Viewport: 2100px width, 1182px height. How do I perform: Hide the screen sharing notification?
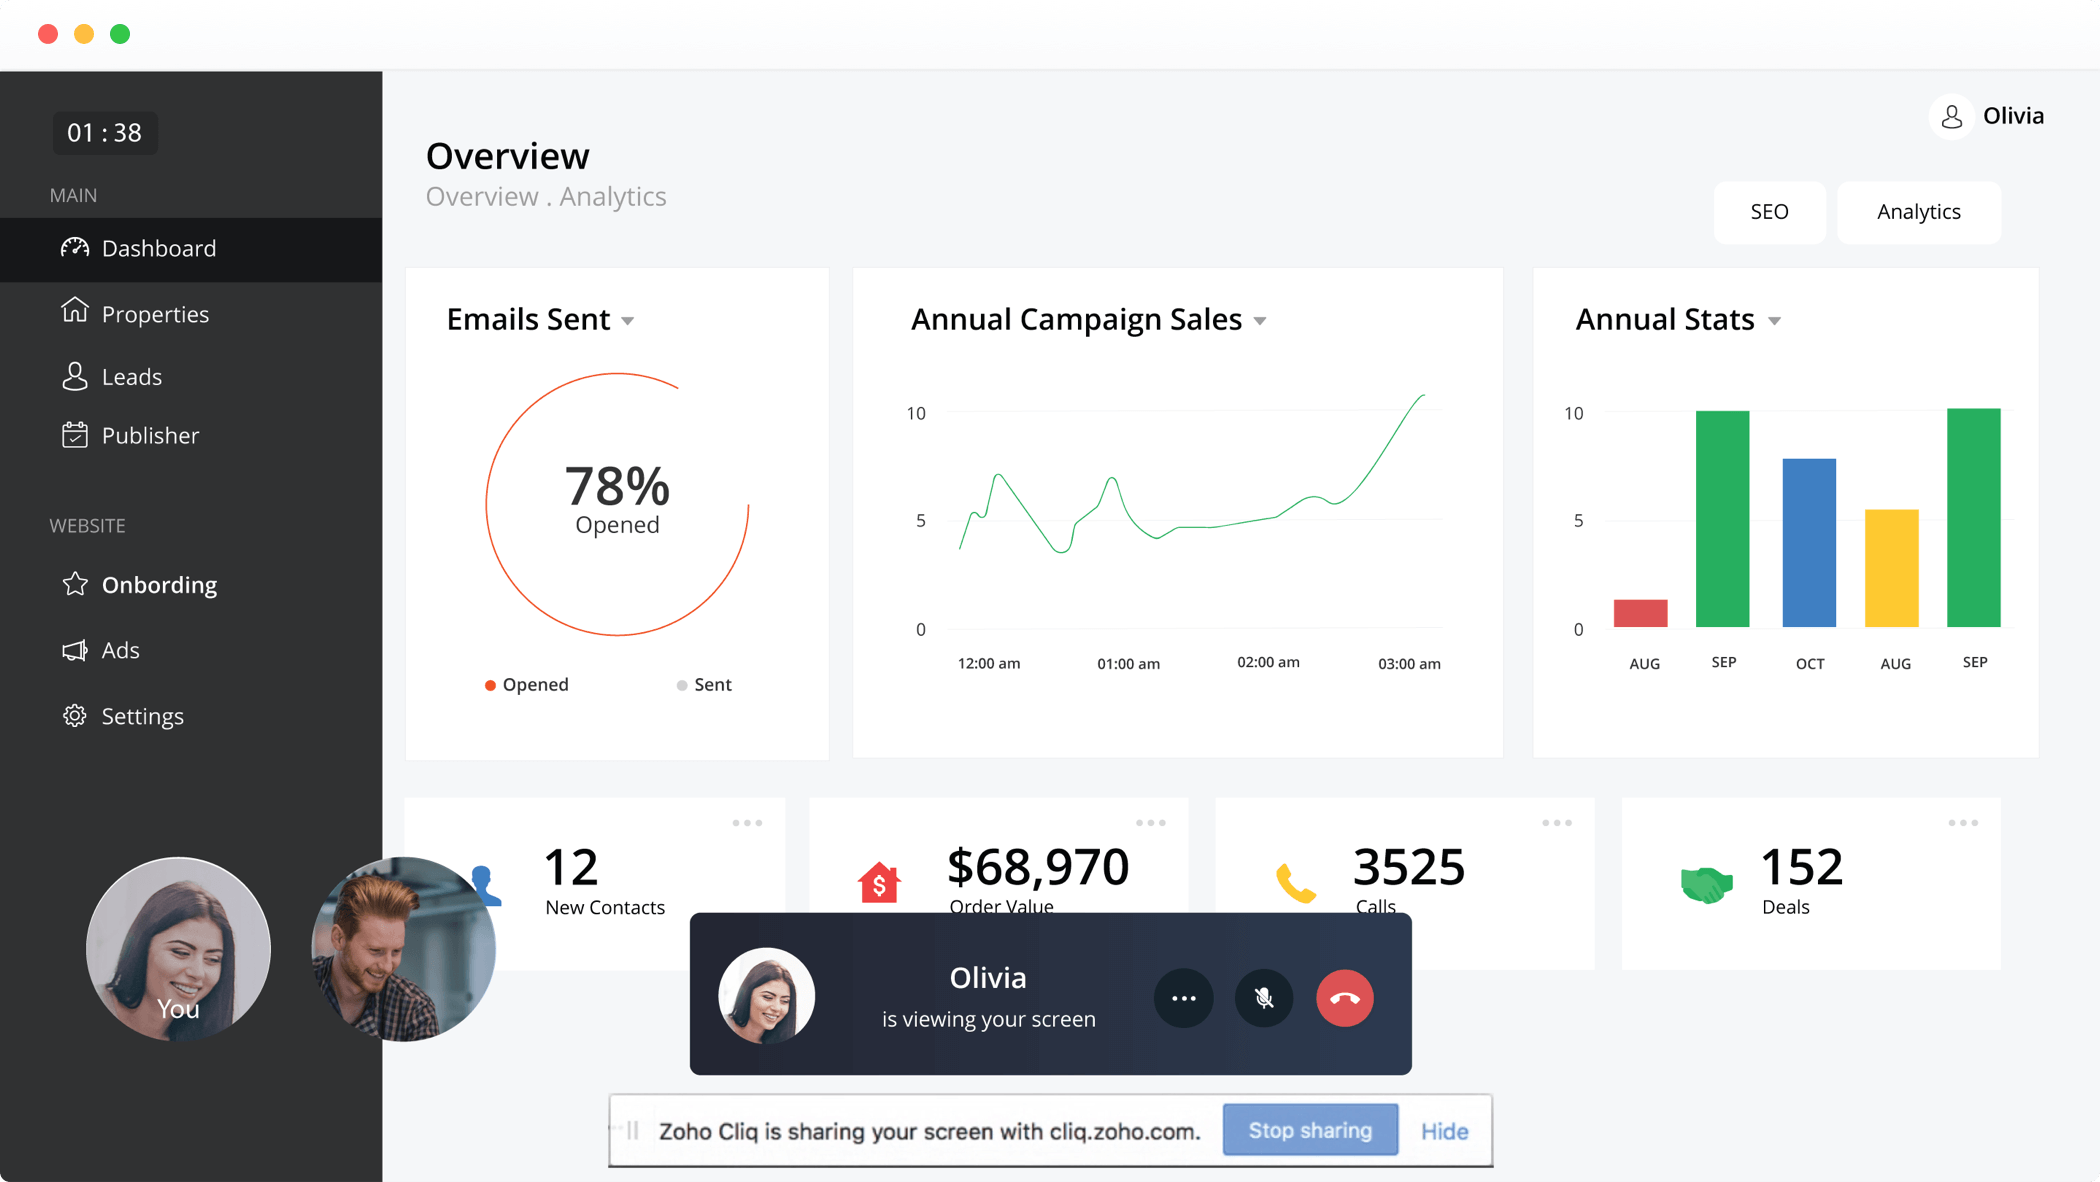click(x=1444, y=1130)
